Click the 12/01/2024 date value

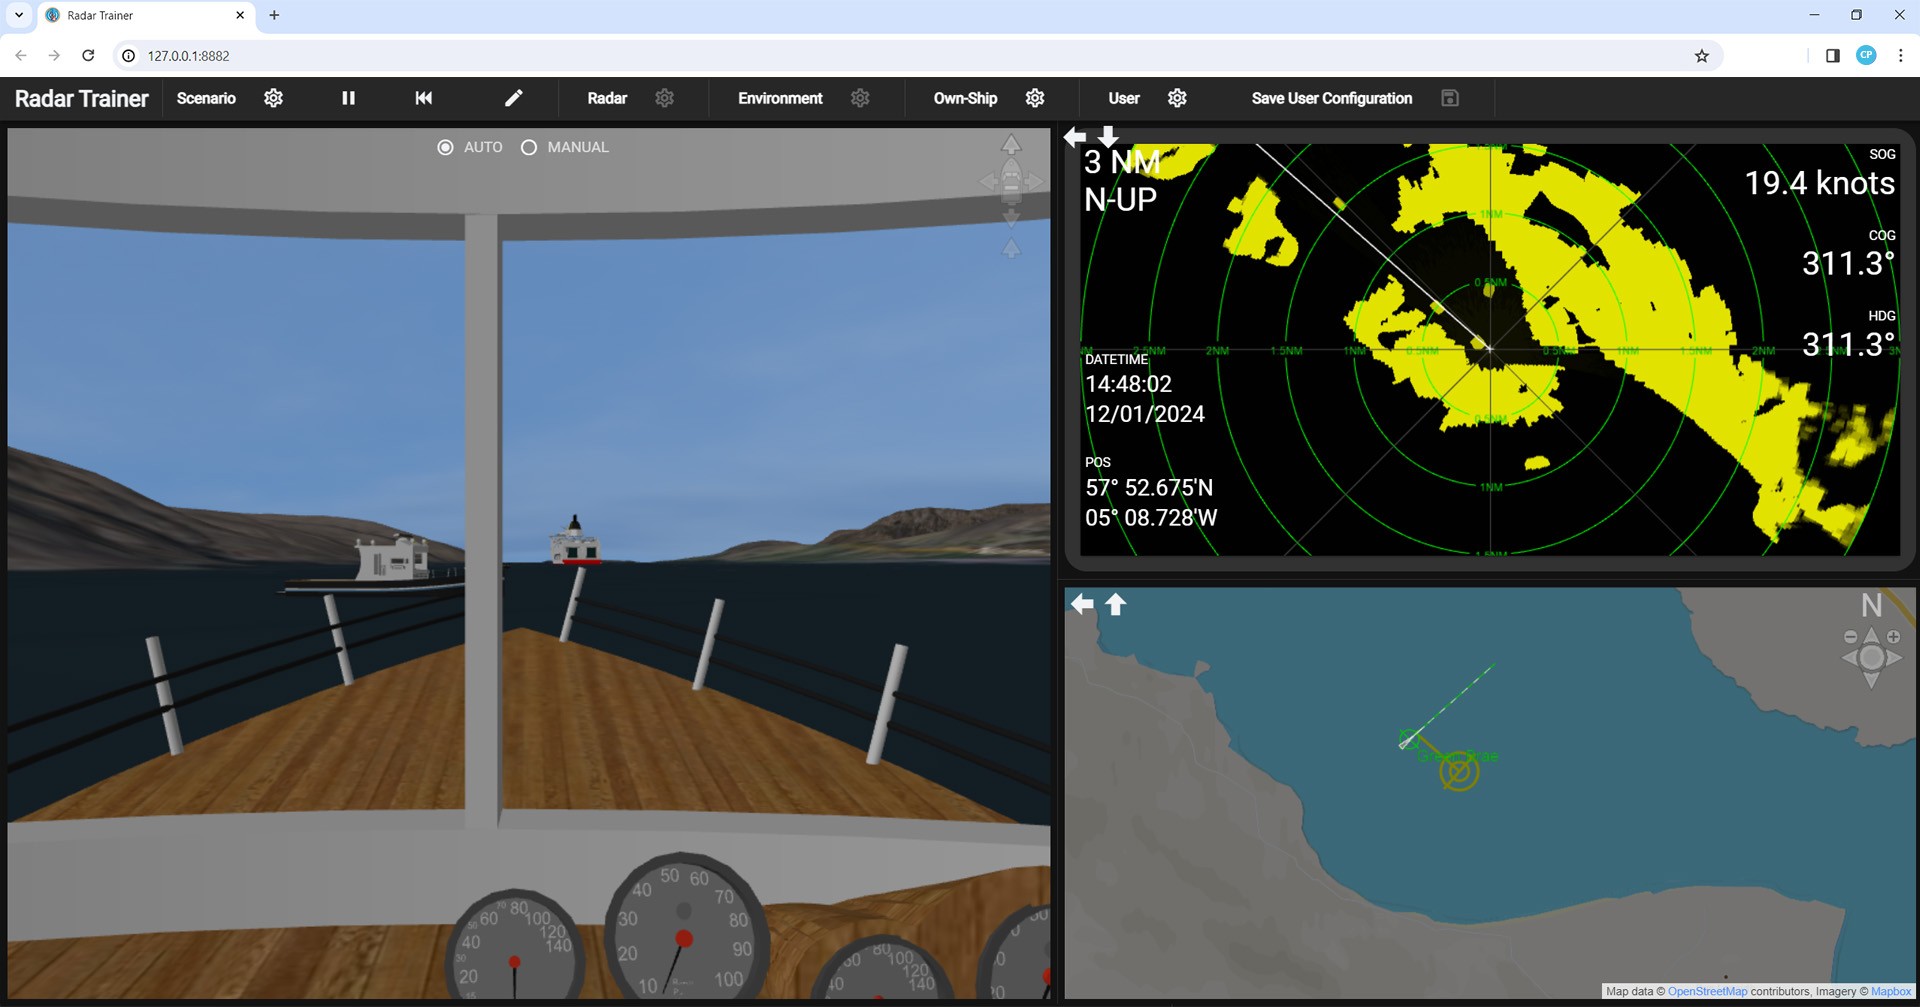click(x=1144, y=414)
